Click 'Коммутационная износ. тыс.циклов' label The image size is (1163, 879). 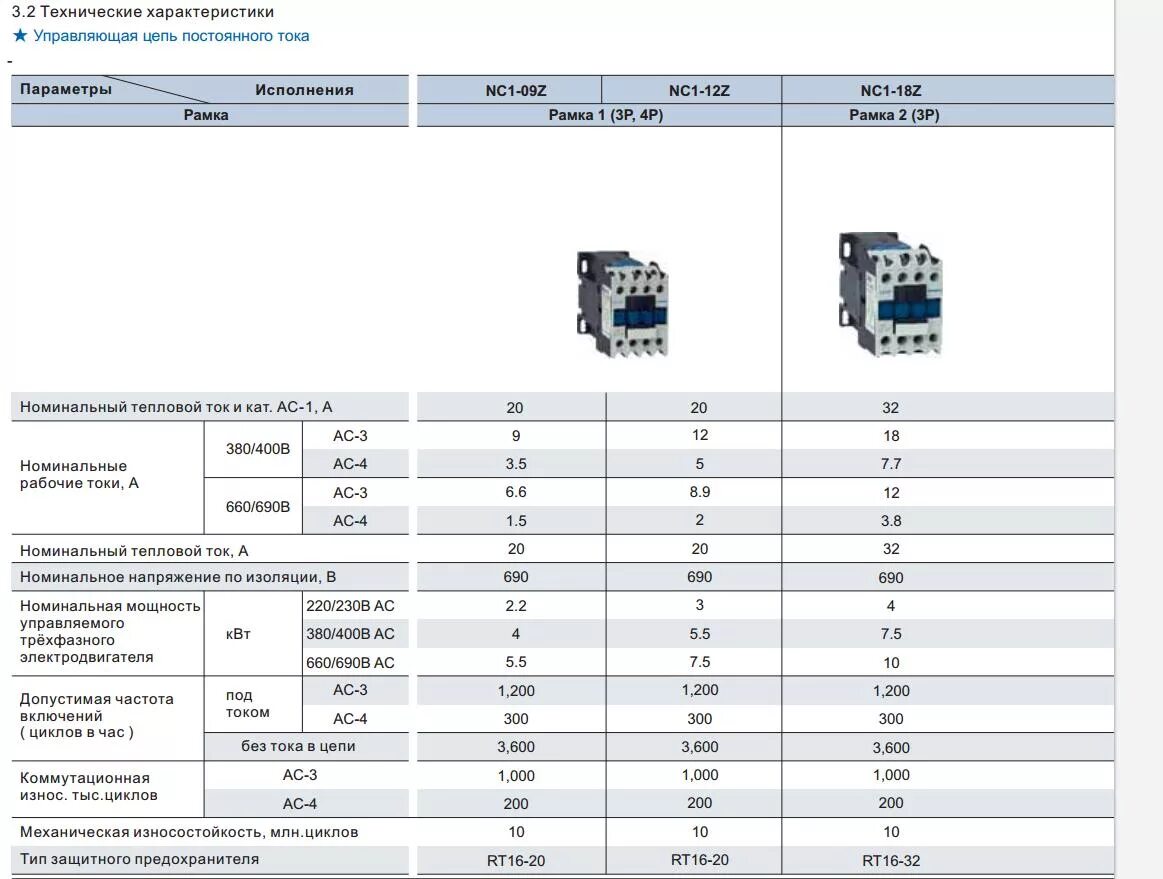click(x=88, y=787)
